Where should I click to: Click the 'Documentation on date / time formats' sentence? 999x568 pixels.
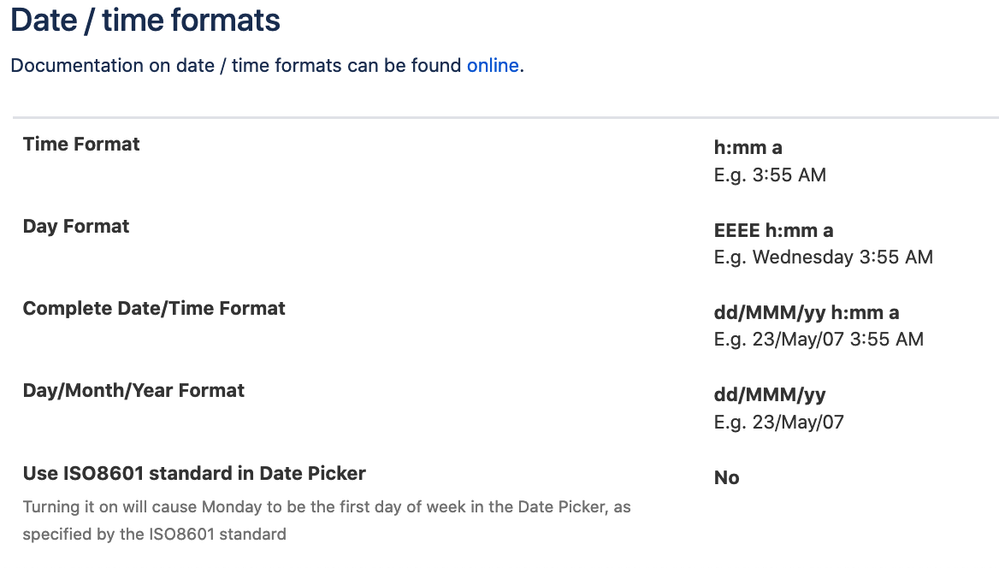pos(236,66)
